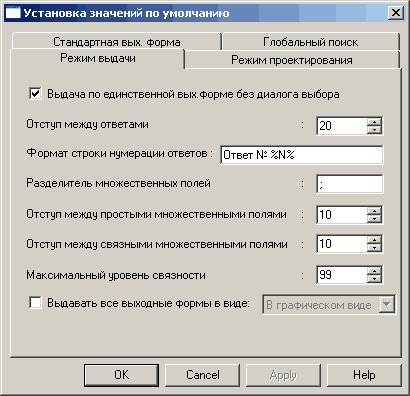The image size is (410, 396).
Task: Click the OK button
Action: (x=121, y=375)
